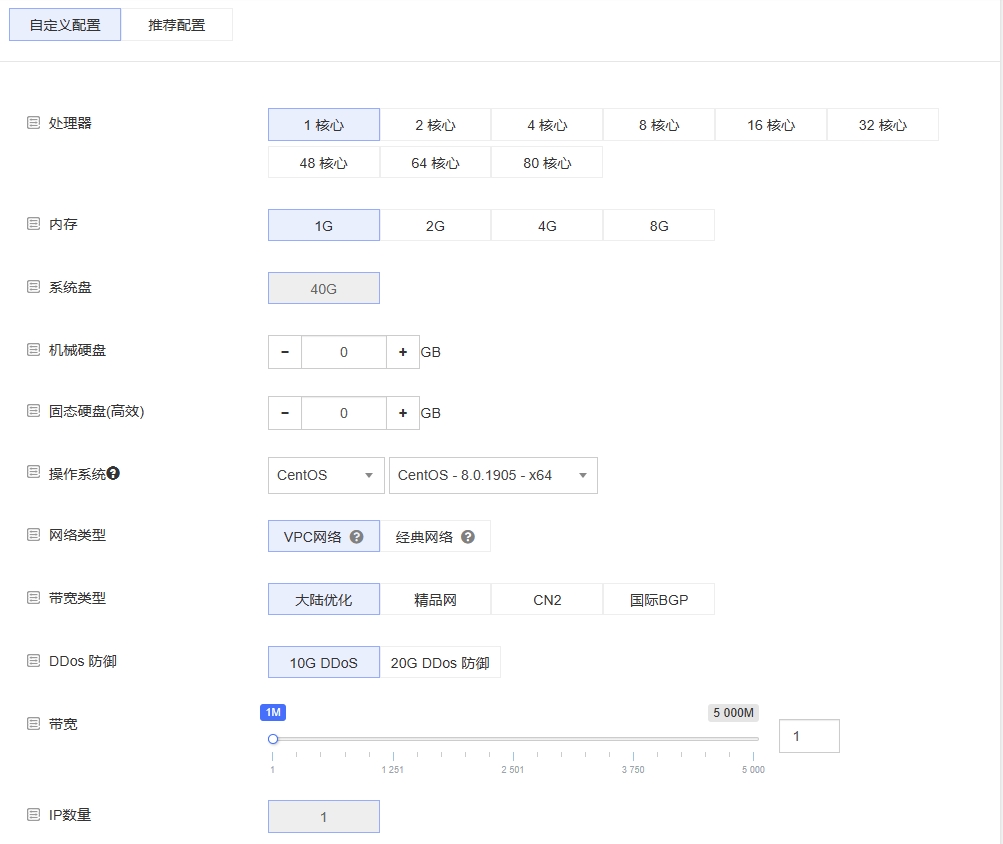Click the bandwidth value input field
1003x844 pixels.
point(809,736)
